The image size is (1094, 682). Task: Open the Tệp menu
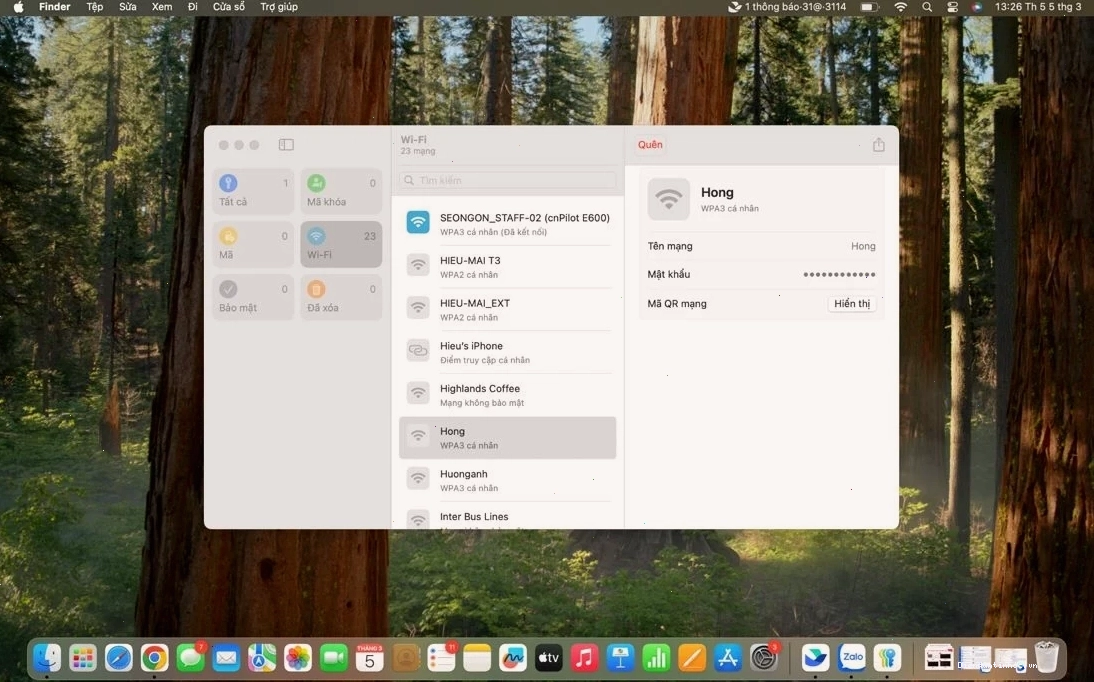(x=94, y=7)
